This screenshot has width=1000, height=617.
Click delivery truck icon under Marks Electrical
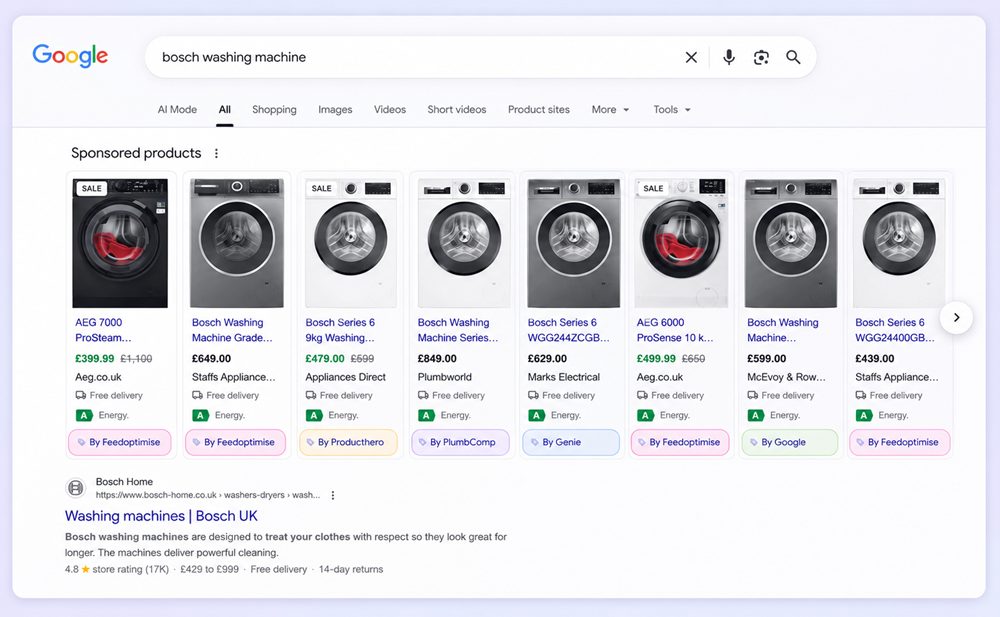point(533,395)
